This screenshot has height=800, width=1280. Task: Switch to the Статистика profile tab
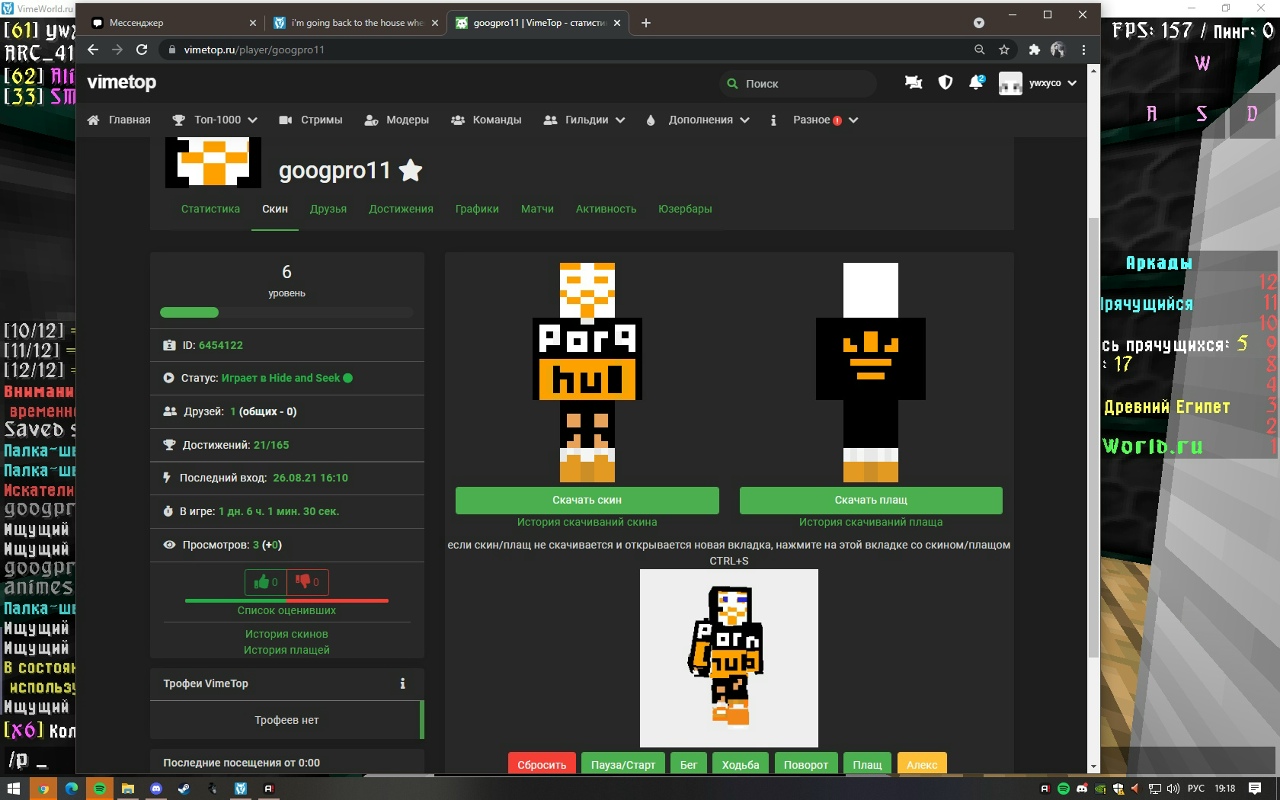tap(210, 209)
